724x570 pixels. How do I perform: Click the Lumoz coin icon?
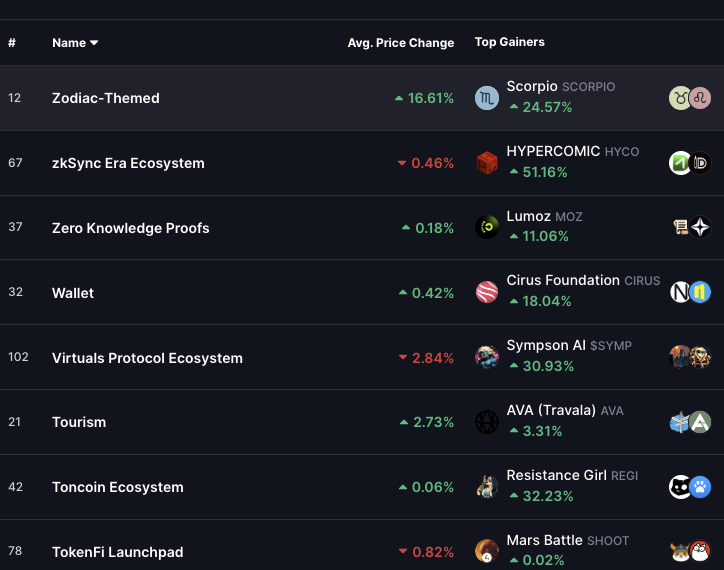pos(487,227)
